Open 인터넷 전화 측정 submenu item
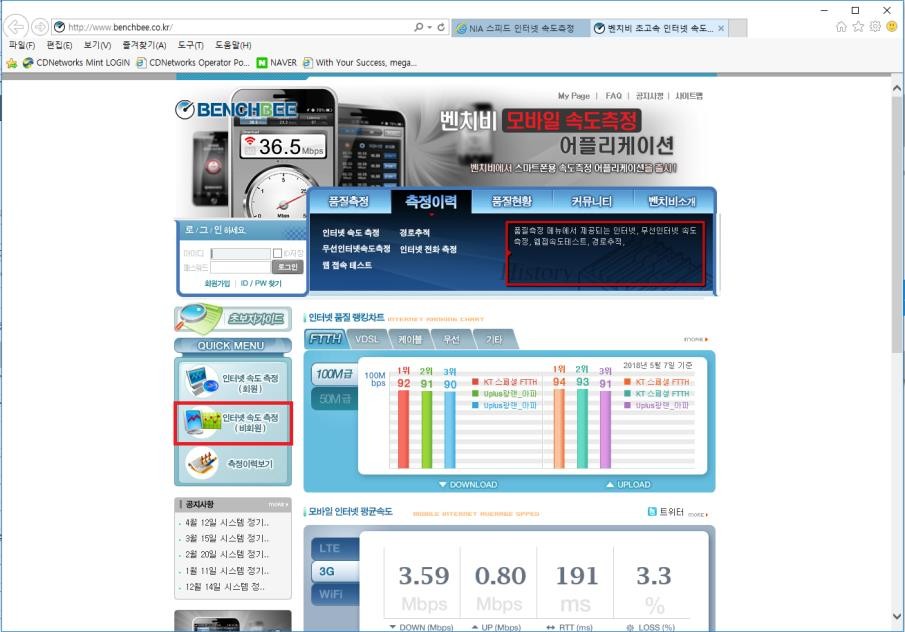905x632 pixels. pyautogui.click(x=428, y=249)
